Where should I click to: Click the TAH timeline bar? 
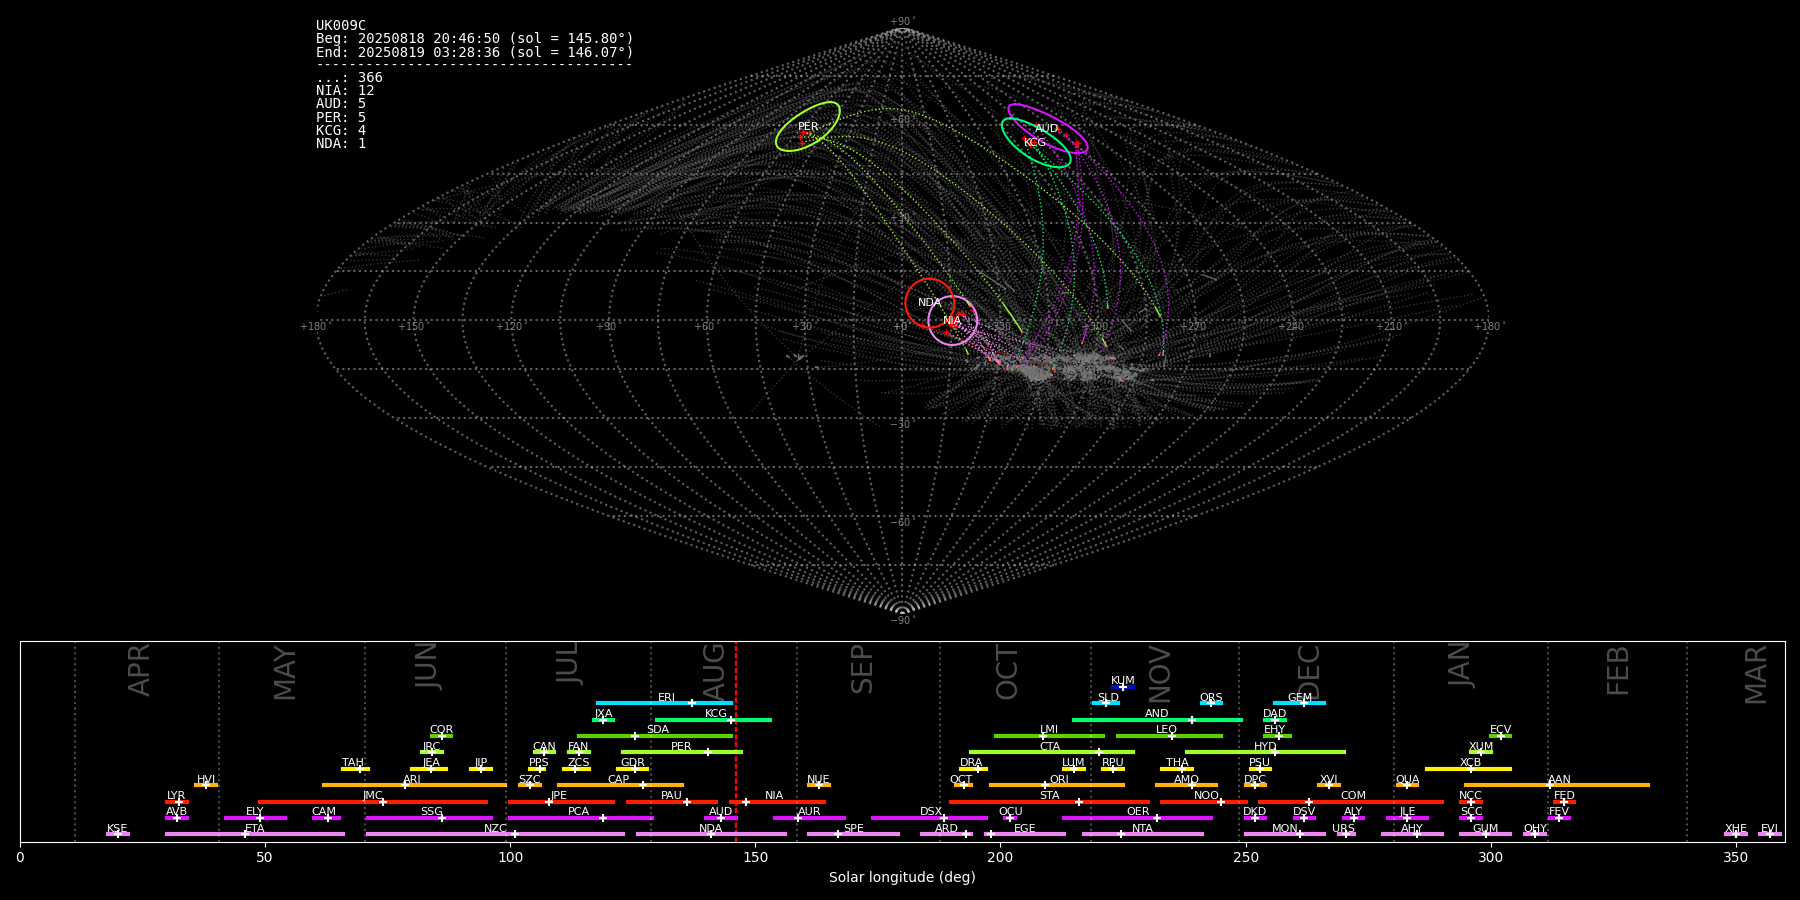(x=355, y=769)
